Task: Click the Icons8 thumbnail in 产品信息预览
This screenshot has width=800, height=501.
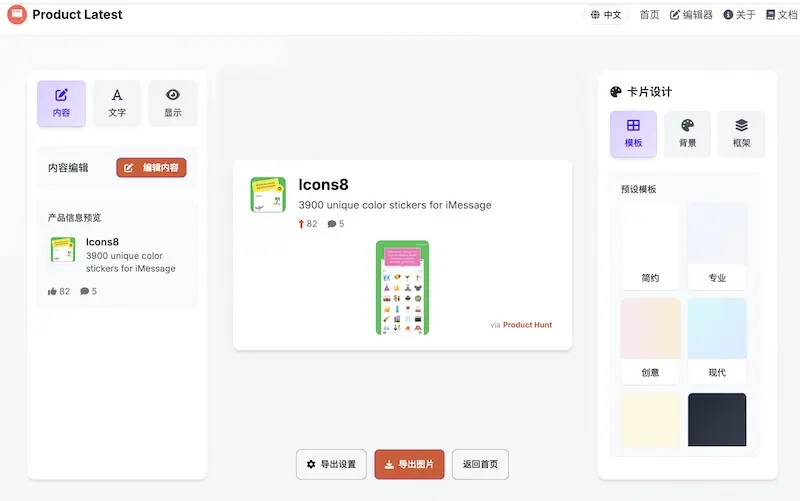Action: (63, 249)
